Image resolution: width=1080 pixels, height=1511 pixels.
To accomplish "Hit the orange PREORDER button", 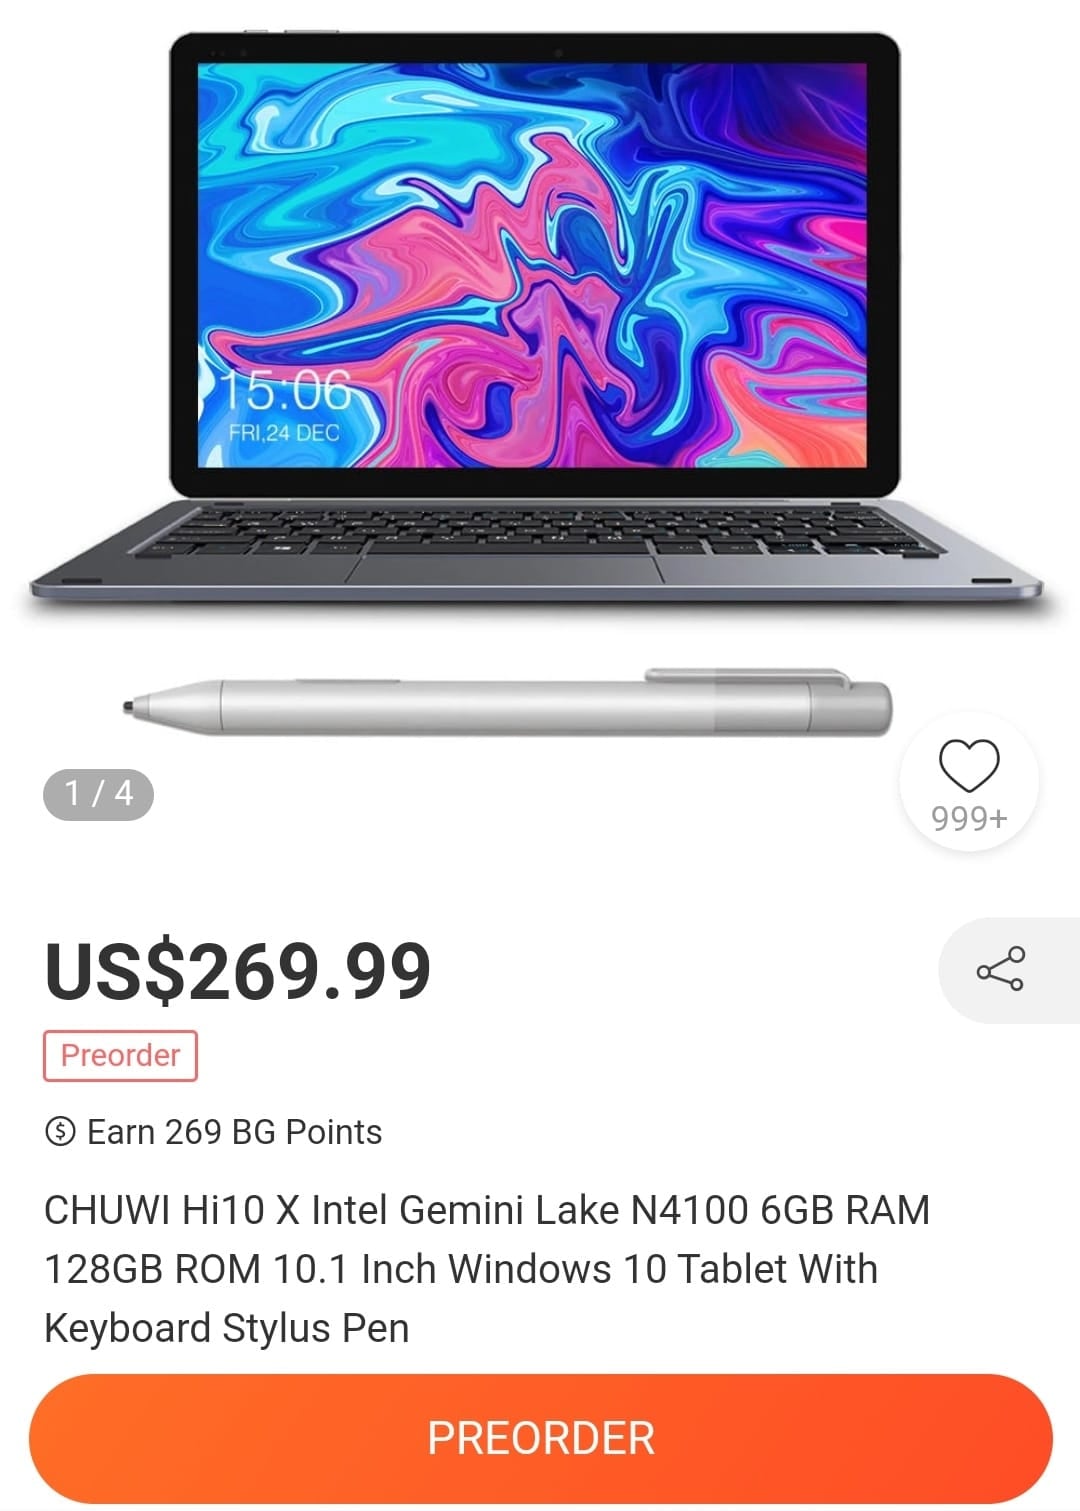I will 540,1438.
